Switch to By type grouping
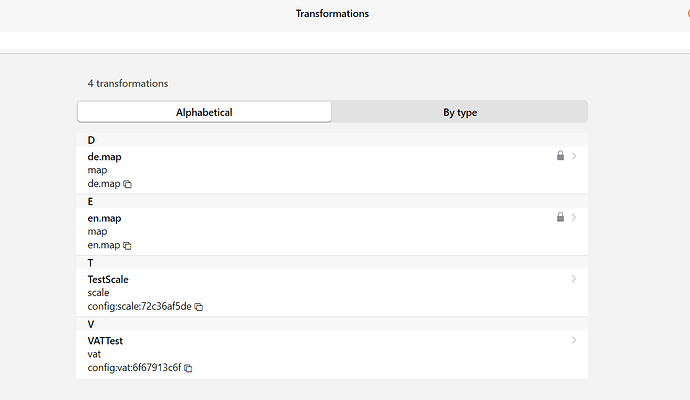This screenshot has height=400, width=690. coord(460,112)
